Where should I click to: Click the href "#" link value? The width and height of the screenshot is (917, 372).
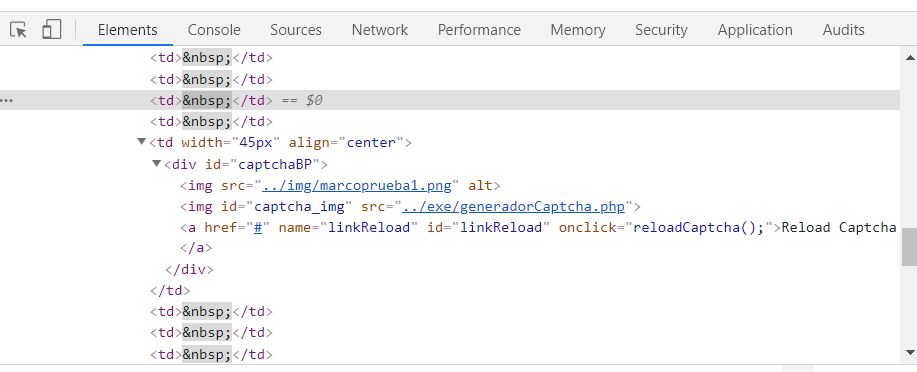click(x=257, y=228)
